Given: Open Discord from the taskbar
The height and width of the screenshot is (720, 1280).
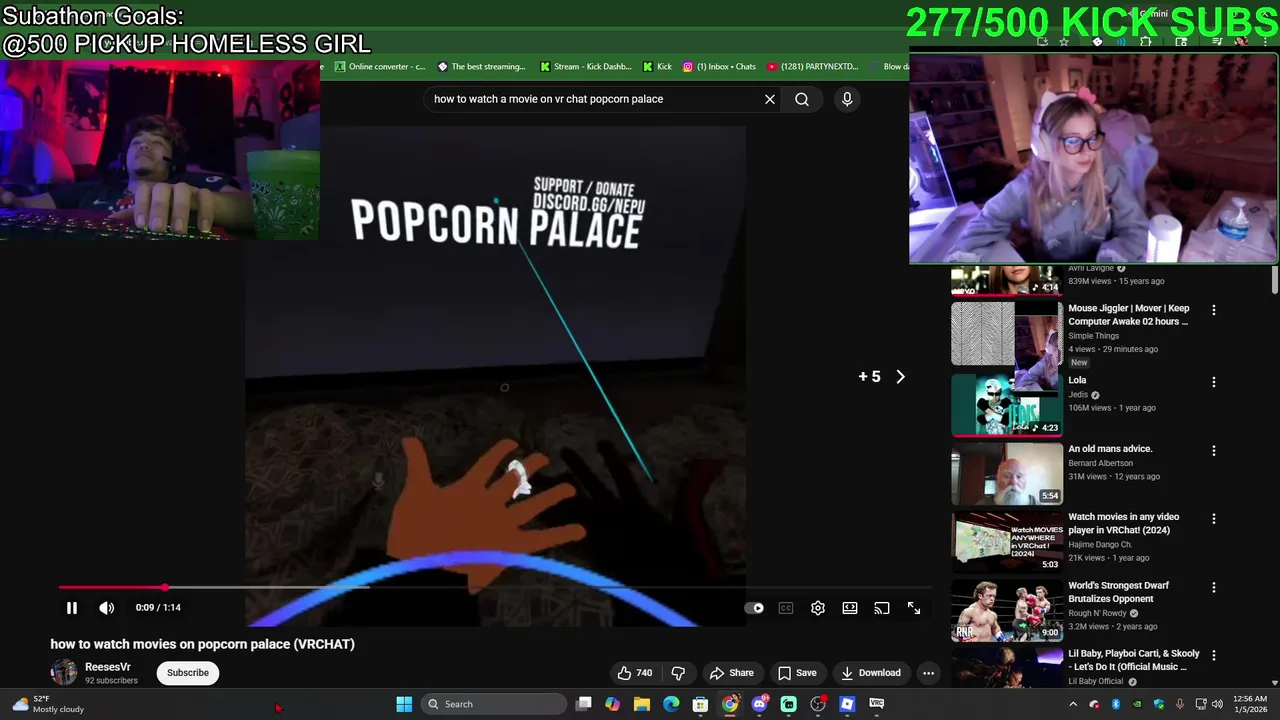Looking at the screenshot, I should tap(760, 704).
